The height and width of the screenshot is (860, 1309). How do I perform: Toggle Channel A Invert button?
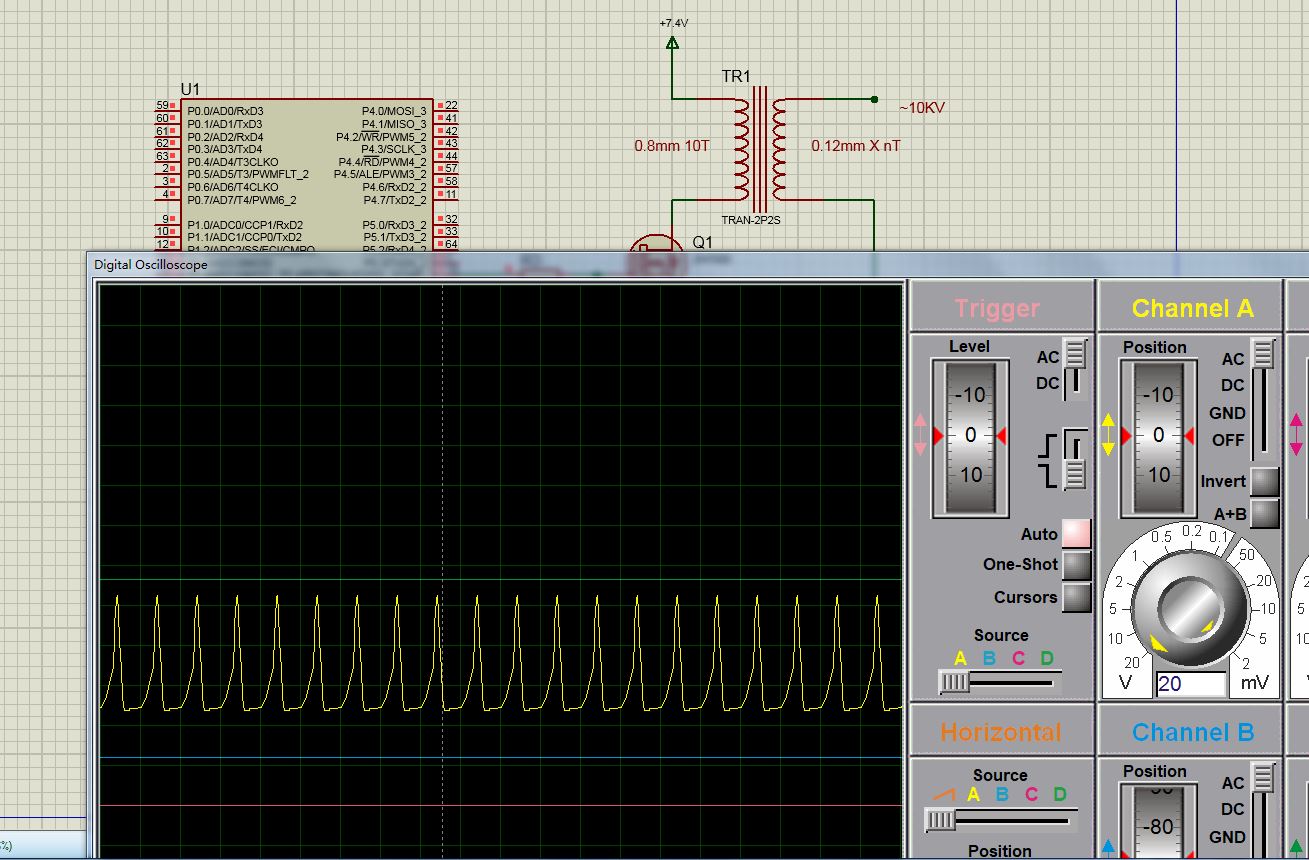(1265, 481)
